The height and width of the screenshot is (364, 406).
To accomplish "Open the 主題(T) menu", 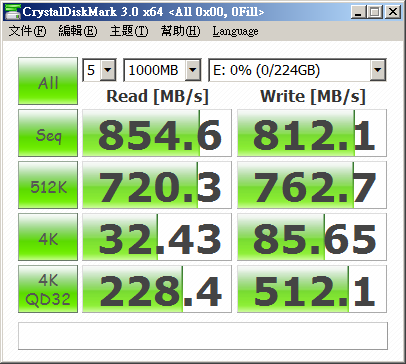I will [129, 31].
